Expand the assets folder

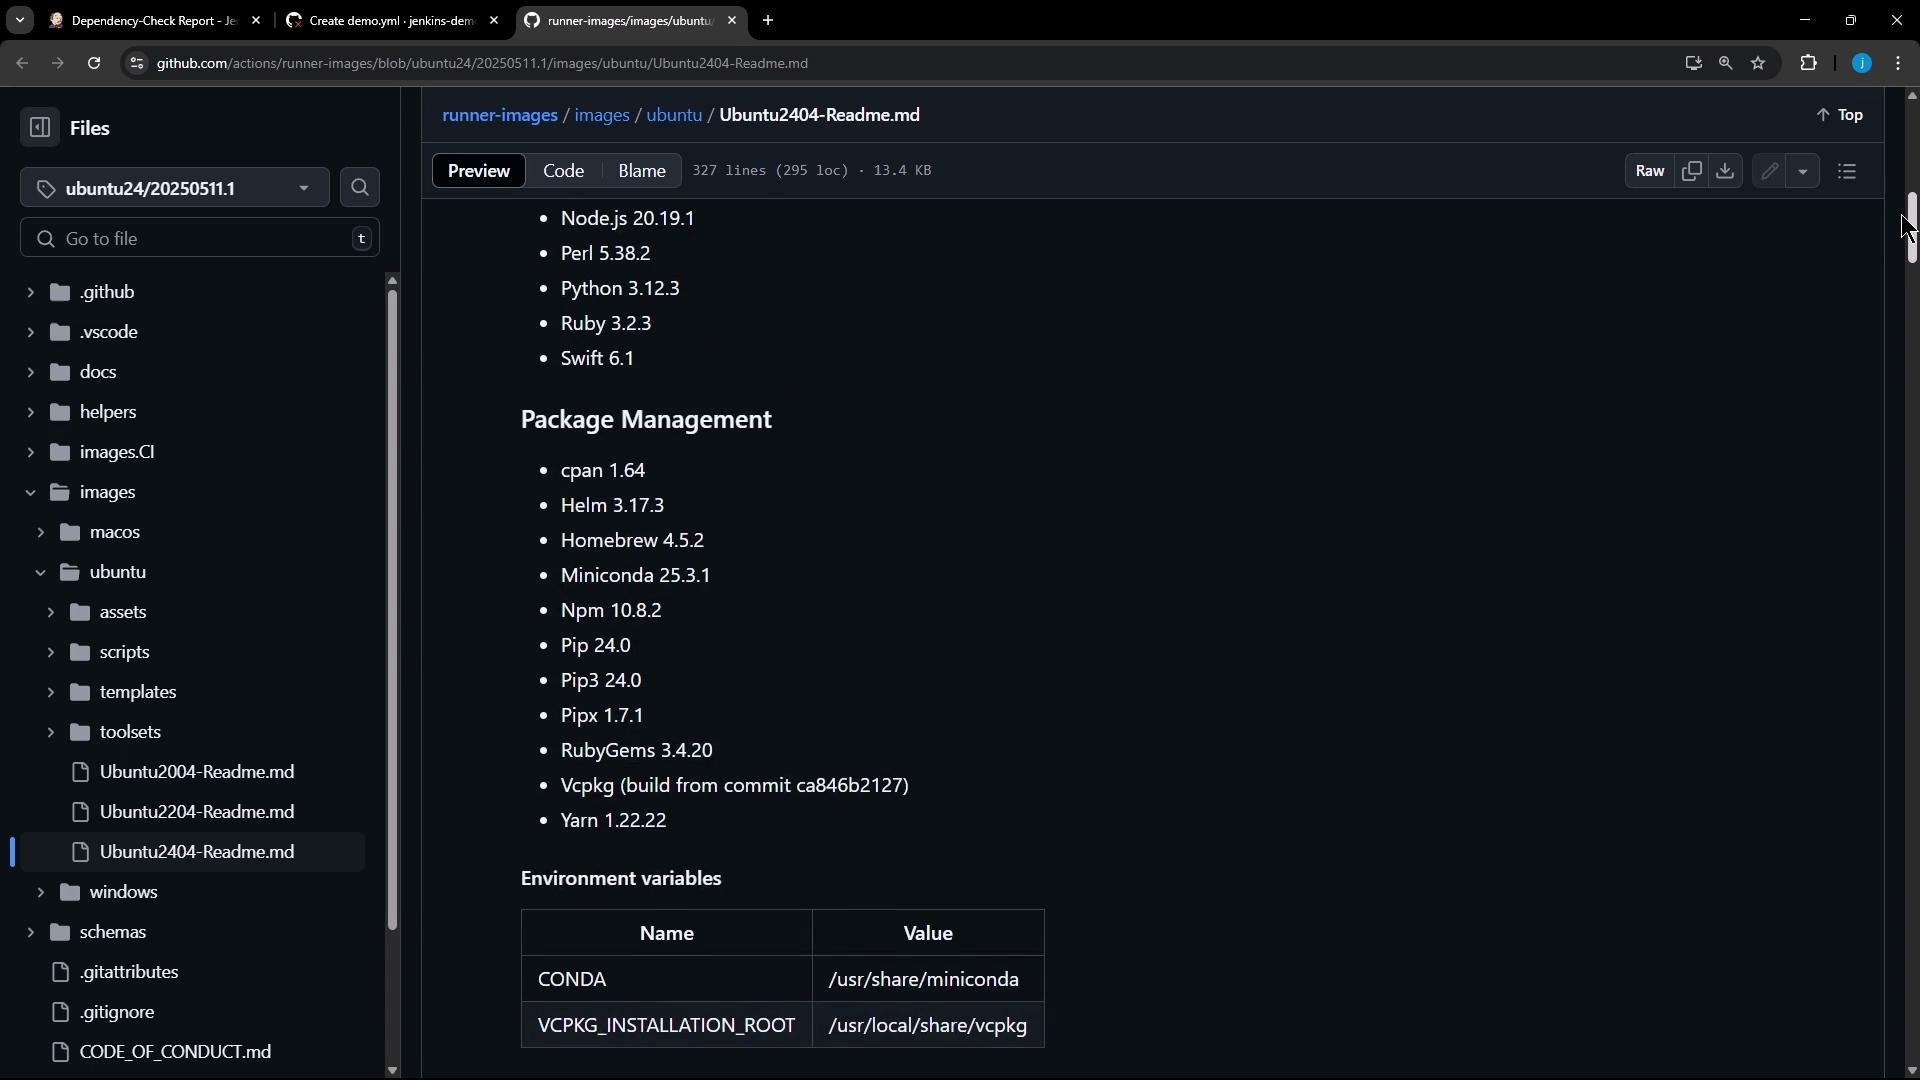click(50, 612)
